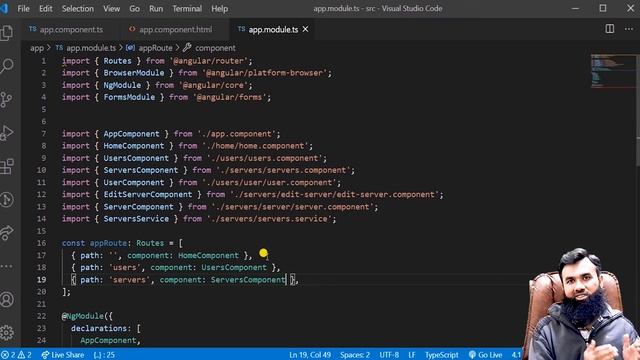Show additional views ellipsis in activity bar
Screen dimensions: 640x360
coord(7,266)
